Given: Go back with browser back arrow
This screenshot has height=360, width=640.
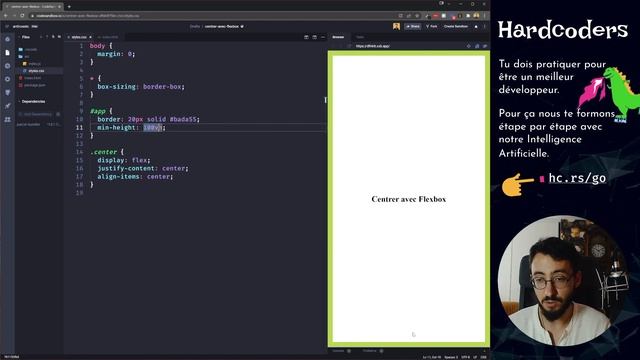Looking at the screenshot, I should coord(6,16).
